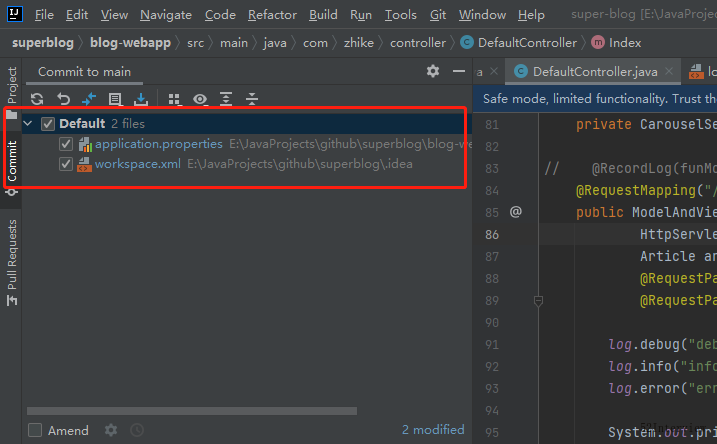Click the Changelists icon in commit toolbar
The width and height of the screenshot is (717, 444).
click(x=115, y=99)
